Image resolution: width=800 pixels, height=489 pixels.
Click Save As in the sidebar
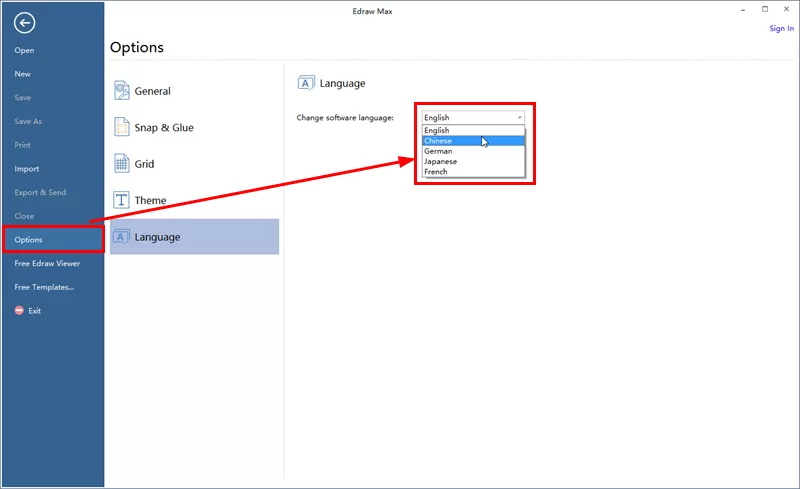click(x=28, y=121)
